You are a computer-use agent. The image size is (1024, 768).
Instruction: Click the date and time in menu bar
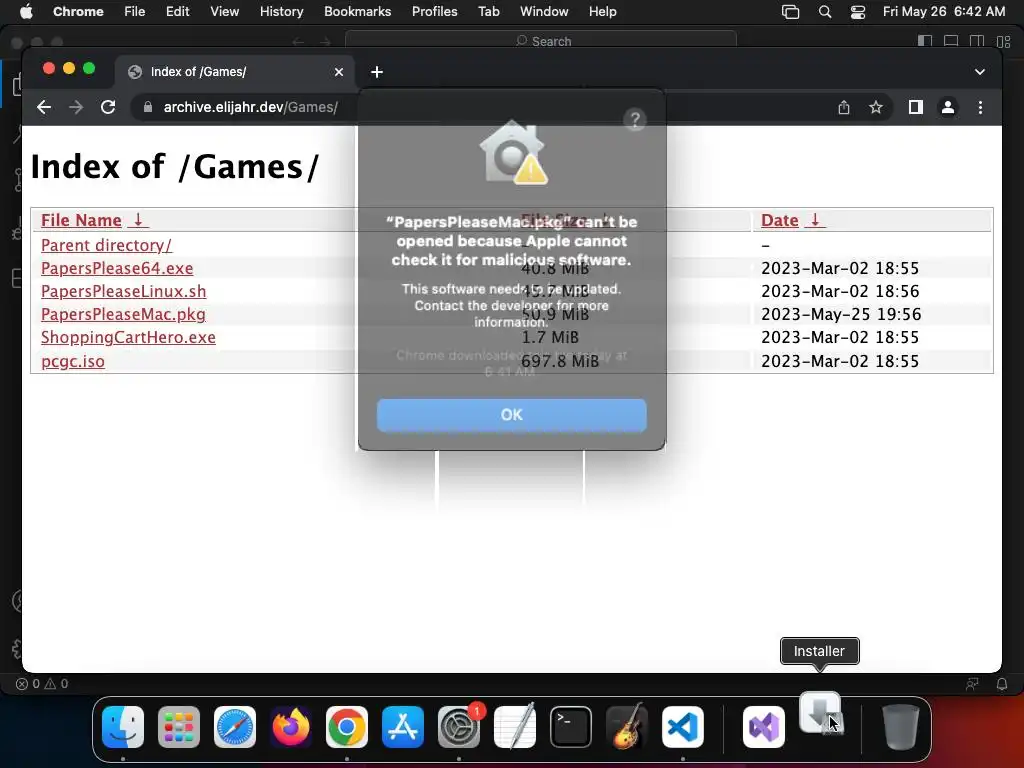coord(944,12)
